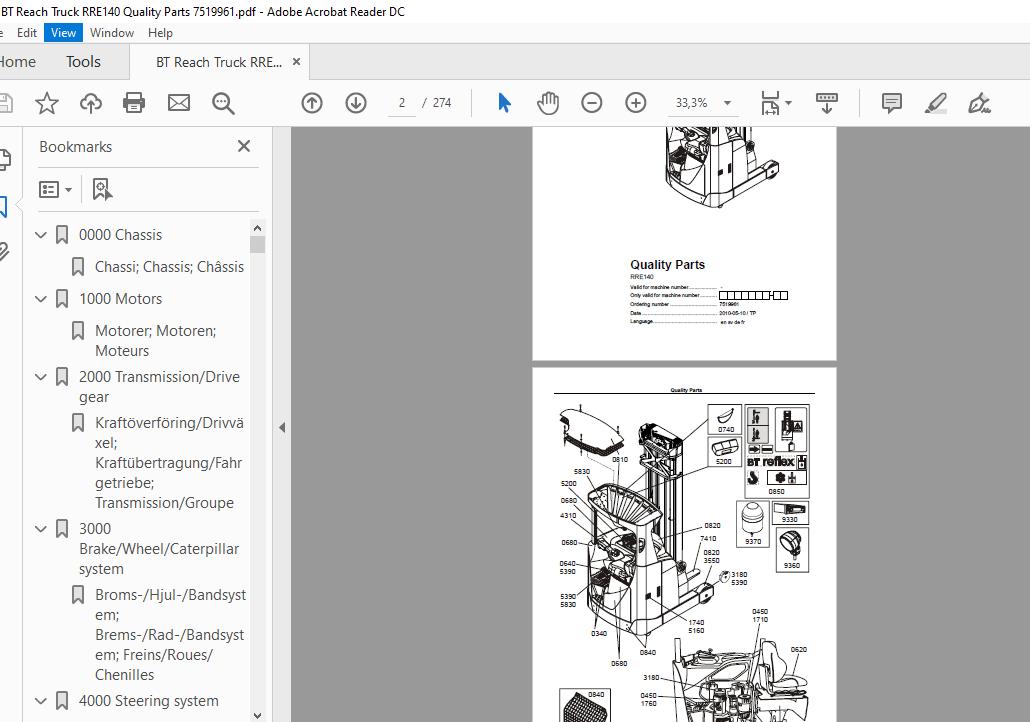Open the 33,3% zoom level dropdown
The width and height of the screenshot is (1030, 722).
(727, 103)
